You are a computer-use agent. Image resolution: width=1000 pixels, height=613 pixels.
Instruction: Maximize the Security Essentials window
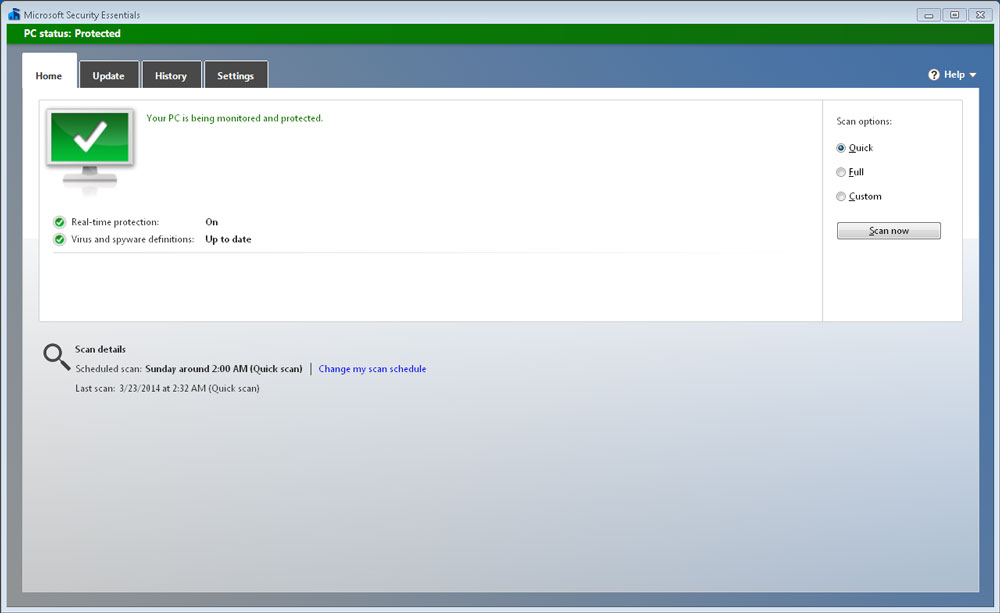coord(955,15)
